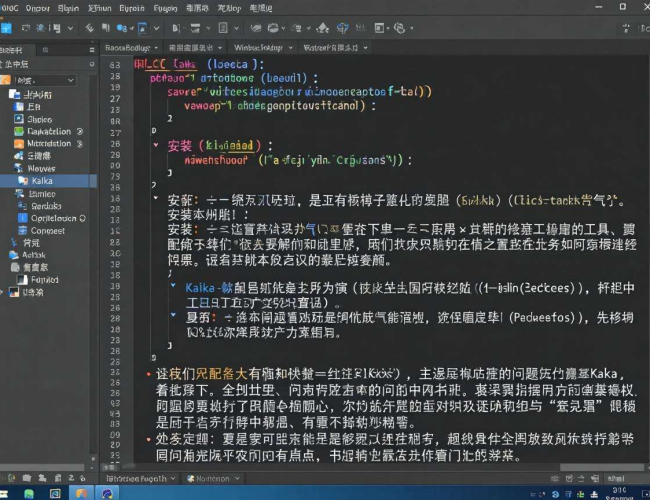650x500 pixels.
Task: Click the window layout toolbar icon
Action: 379,28
